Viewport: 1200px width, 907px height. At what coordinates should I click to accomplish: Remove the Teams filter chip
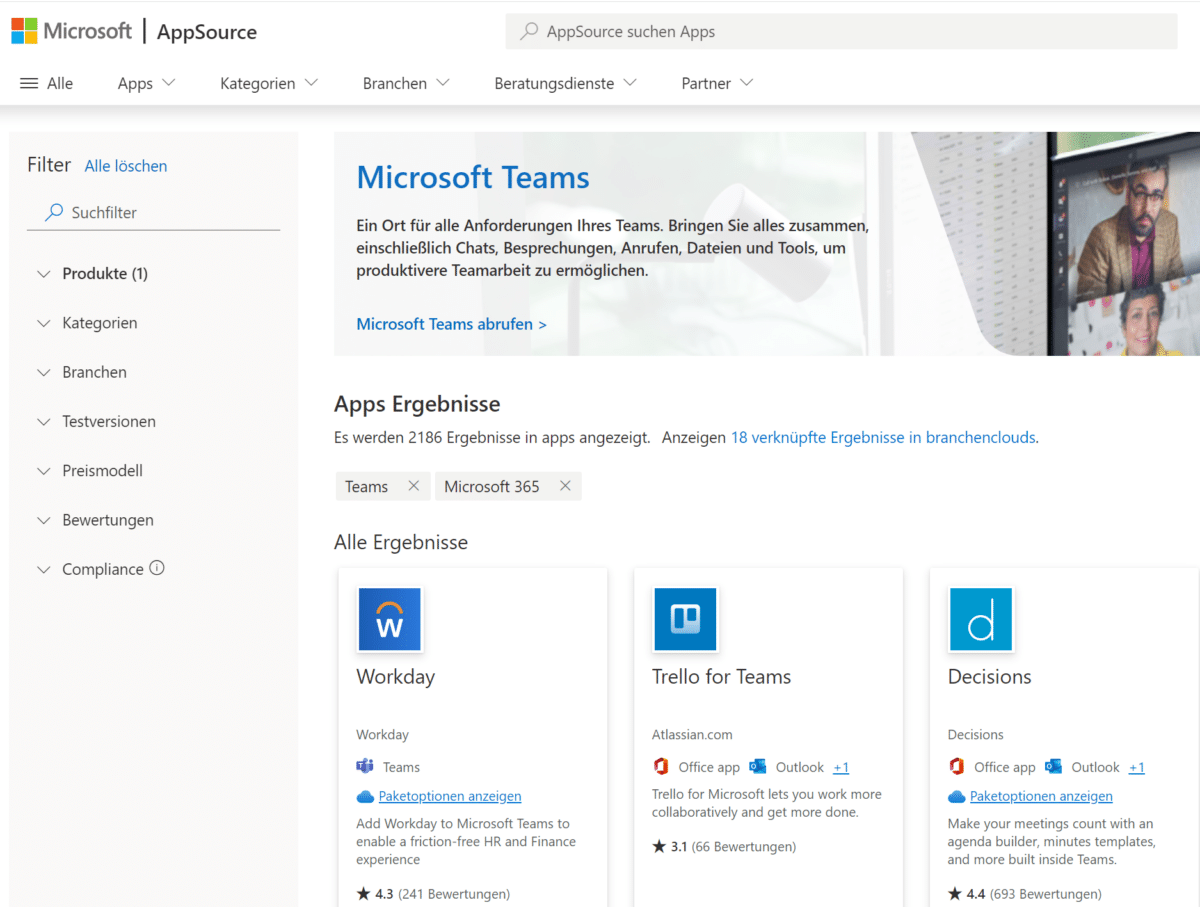pos(413,486)
